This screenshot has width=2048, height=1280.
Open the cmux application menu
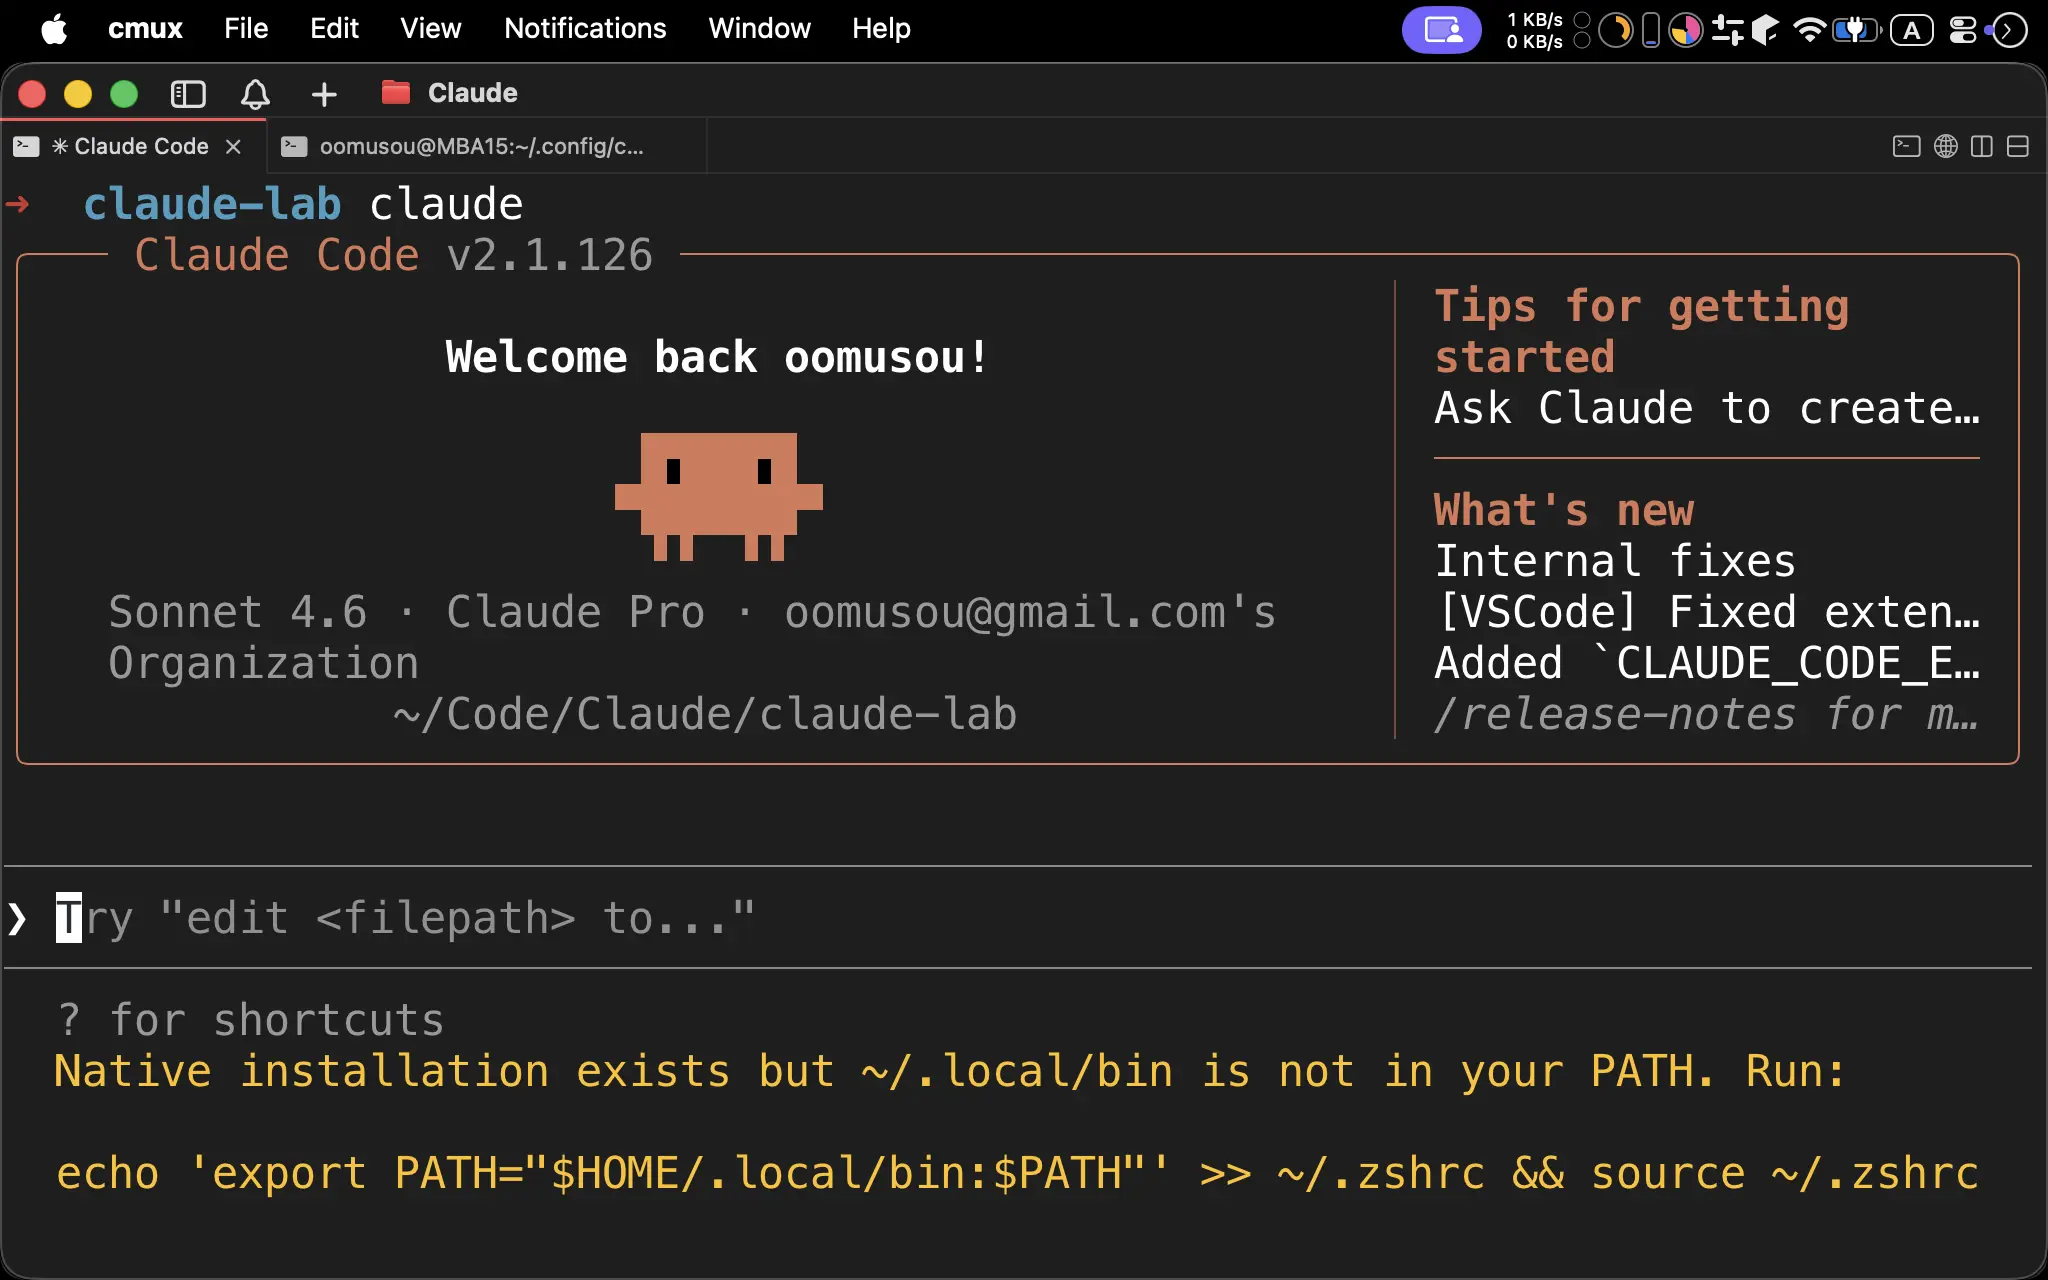[x=145, y=28]
